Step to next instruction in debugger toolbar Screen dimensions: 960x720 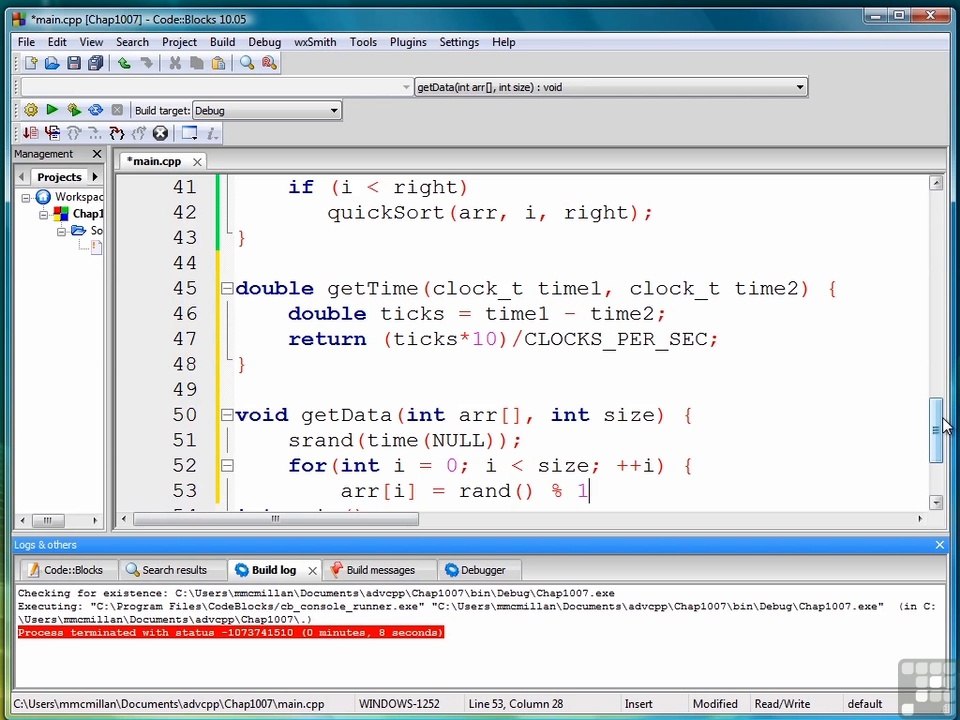(x=95, y=133)
